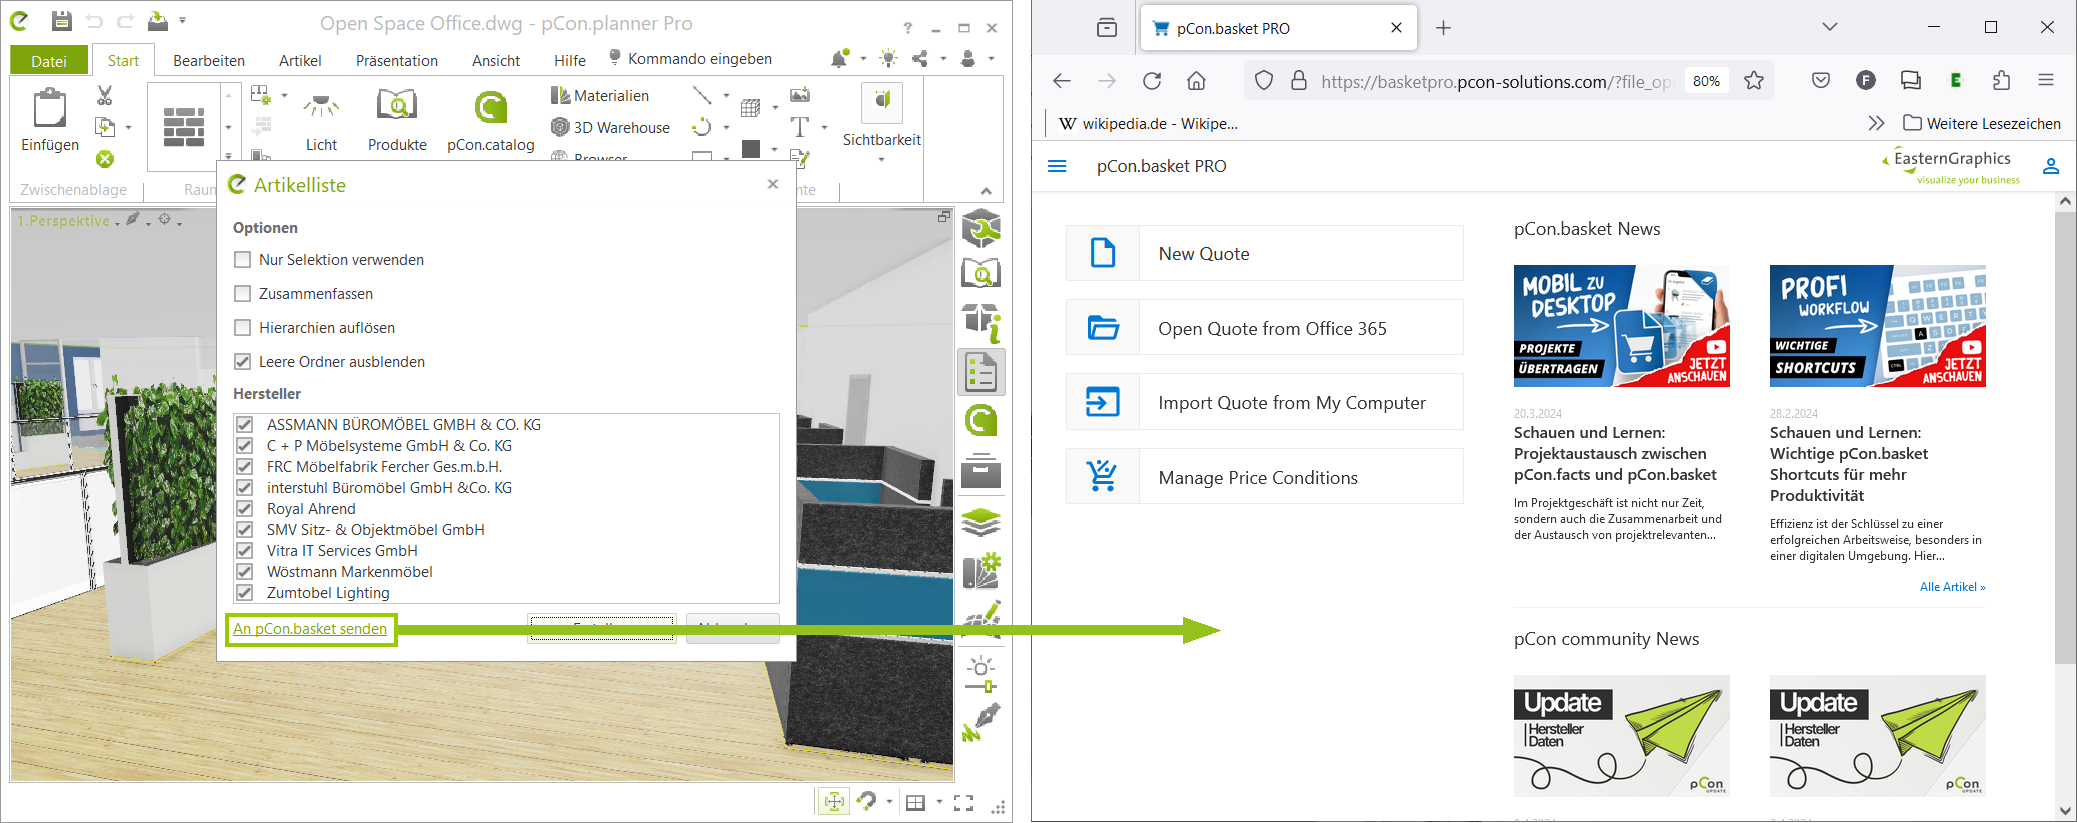Go to browser home page
The image size is (2077, 823).
click(x=1197, y=81)
